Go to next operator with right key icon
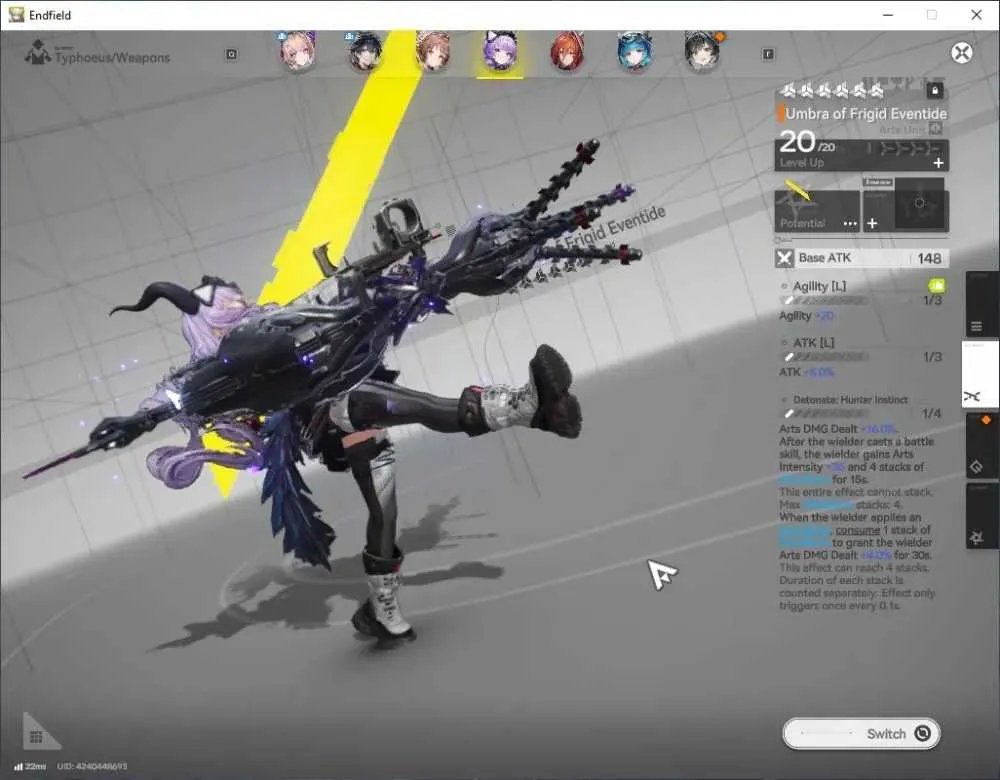The image size is (1000, 780). coord(768,54)
